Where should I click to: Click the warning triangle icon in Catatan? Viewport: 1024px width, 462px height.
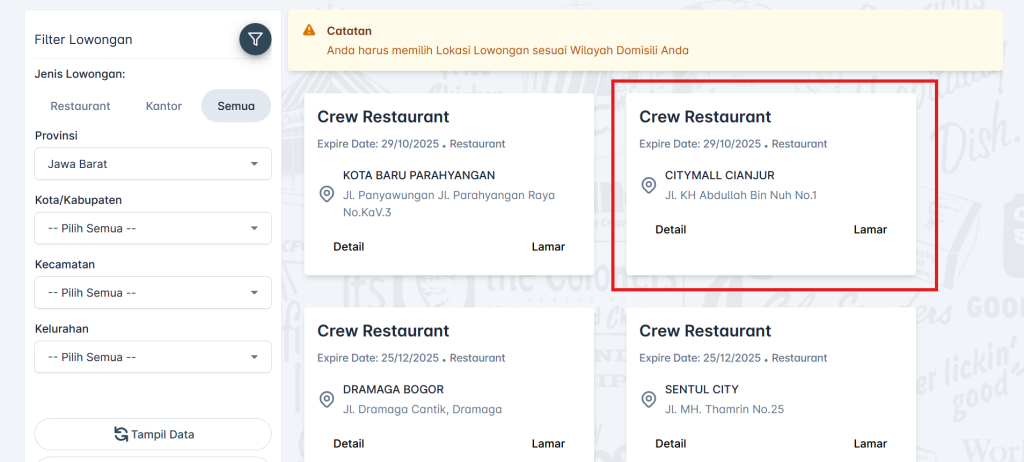[x=309, y=31]
